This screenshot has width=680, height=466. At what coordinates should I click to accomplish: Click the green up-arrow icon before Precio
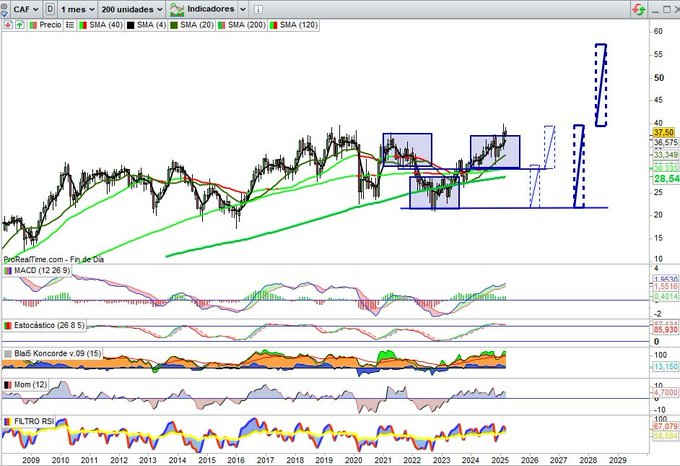point(19,25)
